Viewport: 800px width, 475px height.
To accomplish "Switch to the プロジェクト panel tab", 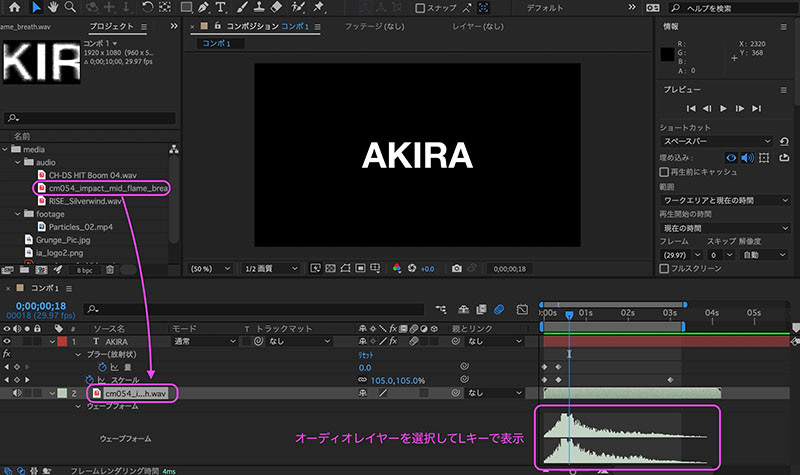I will pos(112,26).
